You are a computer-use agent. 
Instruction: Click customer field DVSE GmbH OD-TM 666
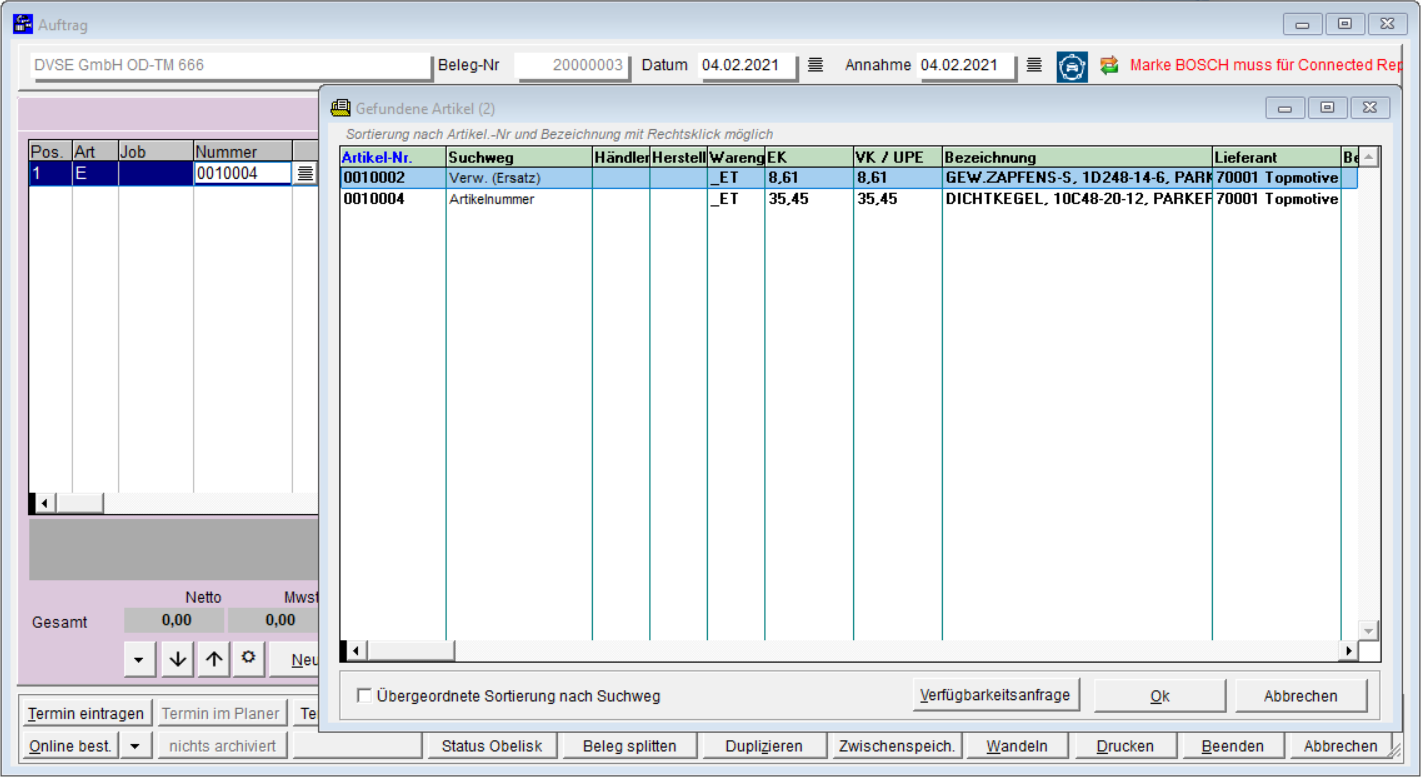230,65
